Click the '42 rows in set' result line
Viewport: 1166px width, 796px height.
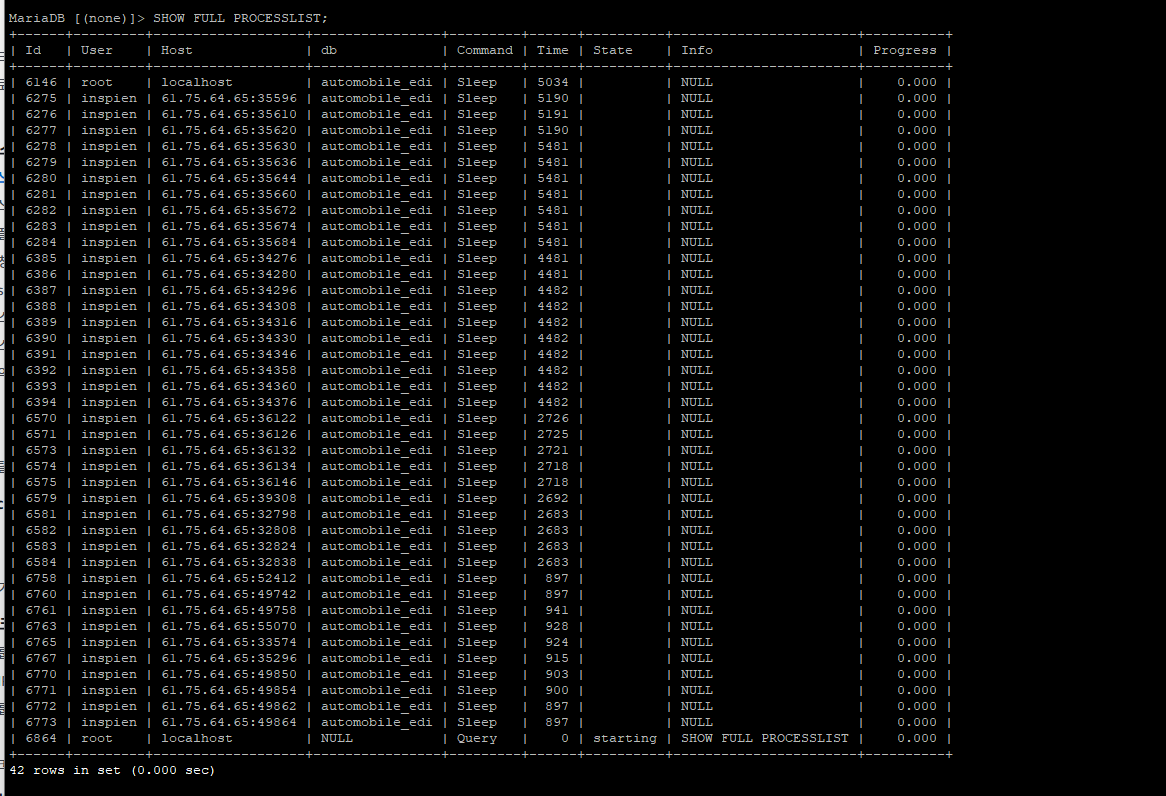click(112, 770)
